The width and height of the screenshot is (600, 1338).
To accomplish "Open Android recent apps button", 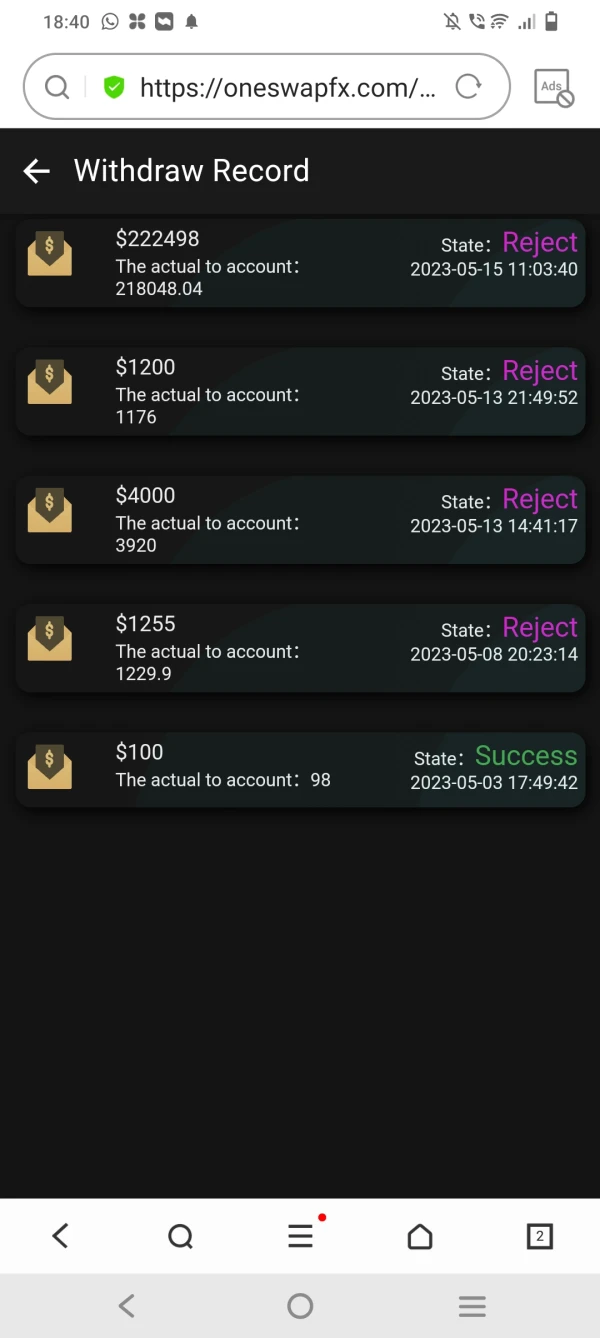I will [472, 1305].
